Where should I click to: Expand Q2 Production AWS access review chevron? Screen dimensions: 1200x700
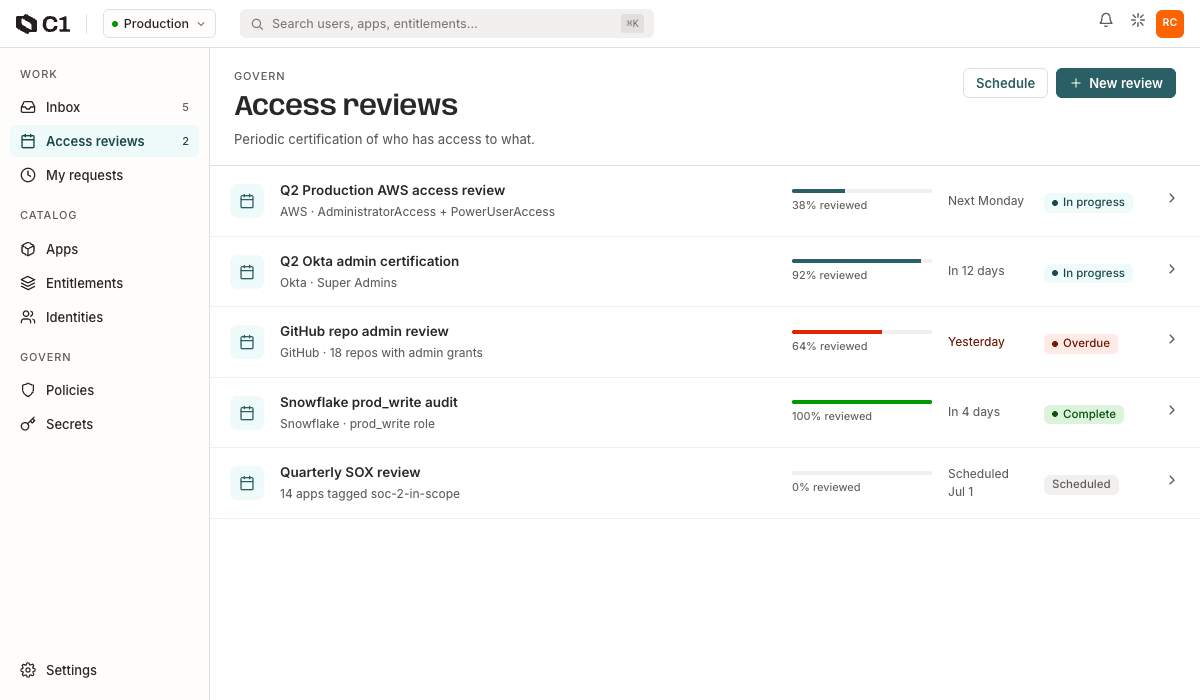coord(1172,198)
